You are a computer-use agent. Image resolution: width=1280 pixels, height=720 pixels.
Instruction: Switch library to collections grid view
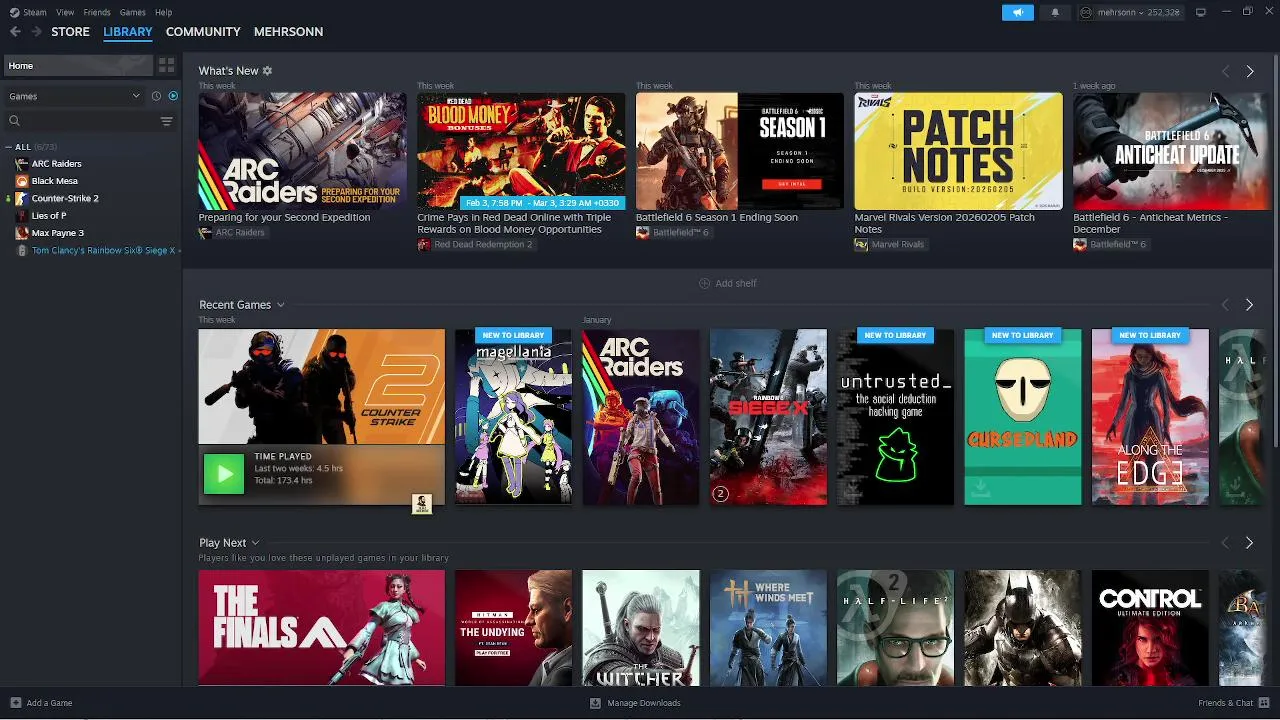(x=166, y=65)
